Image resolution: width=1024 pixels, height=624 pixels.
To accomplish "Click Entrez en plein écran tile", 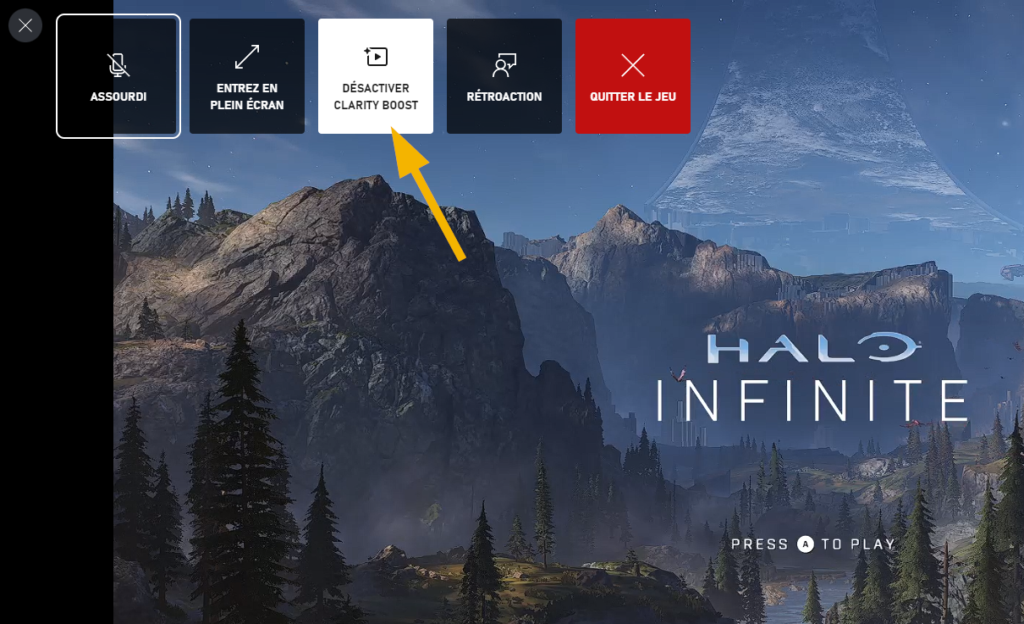I will coord(247,76).
